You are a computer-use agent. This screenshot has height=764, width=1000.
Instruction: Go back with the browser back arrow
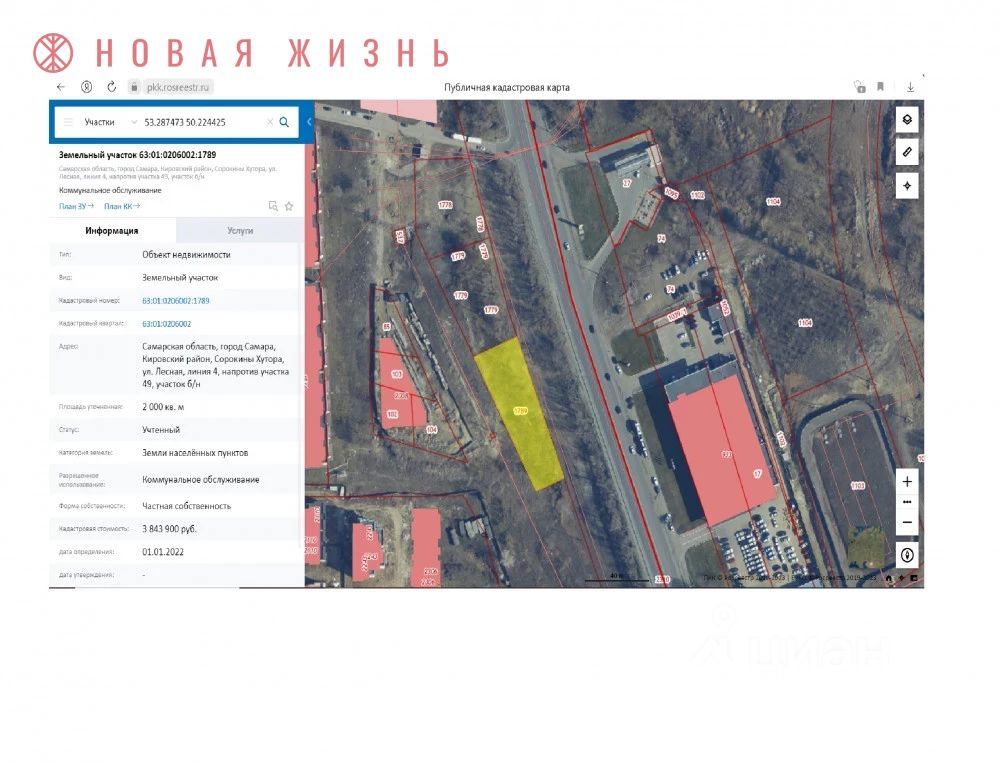[61, 87]
